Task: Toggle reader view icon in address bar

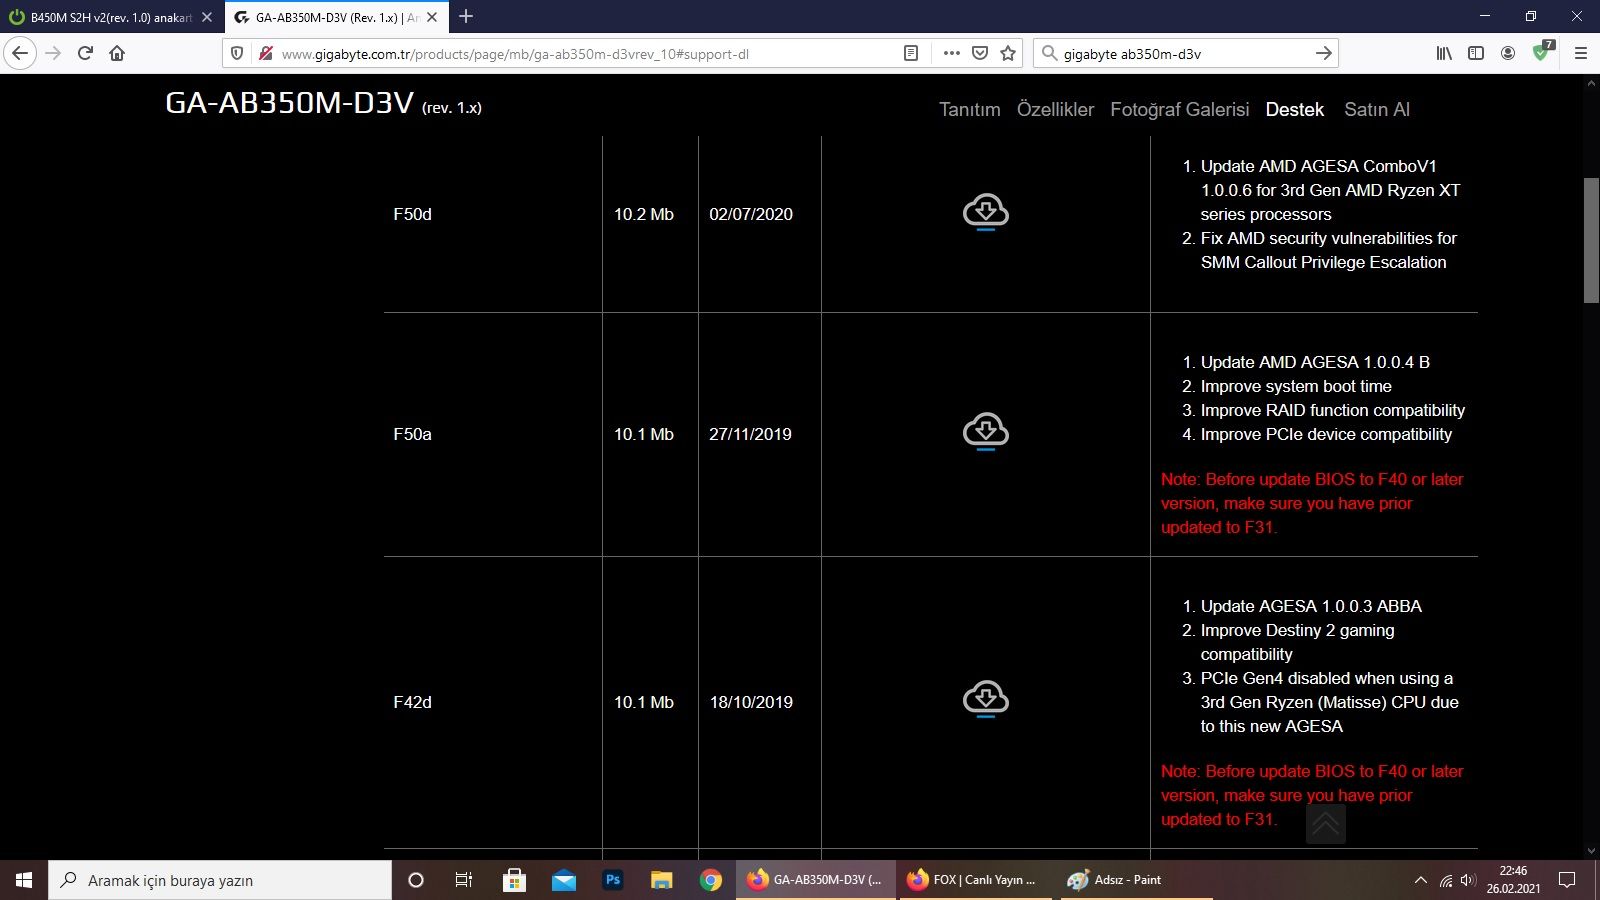Action: coord(911,53)
